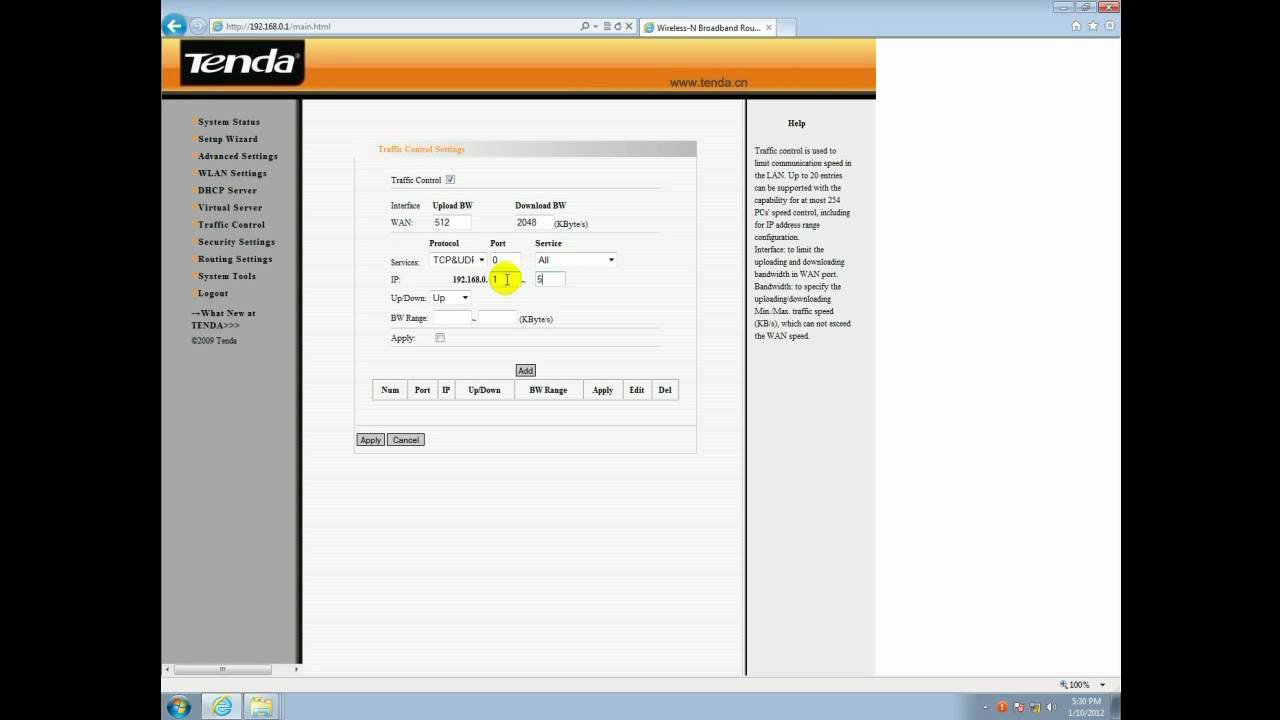Click the IP range end field
Screen dimensions: 1280x720
pos(550,279)
